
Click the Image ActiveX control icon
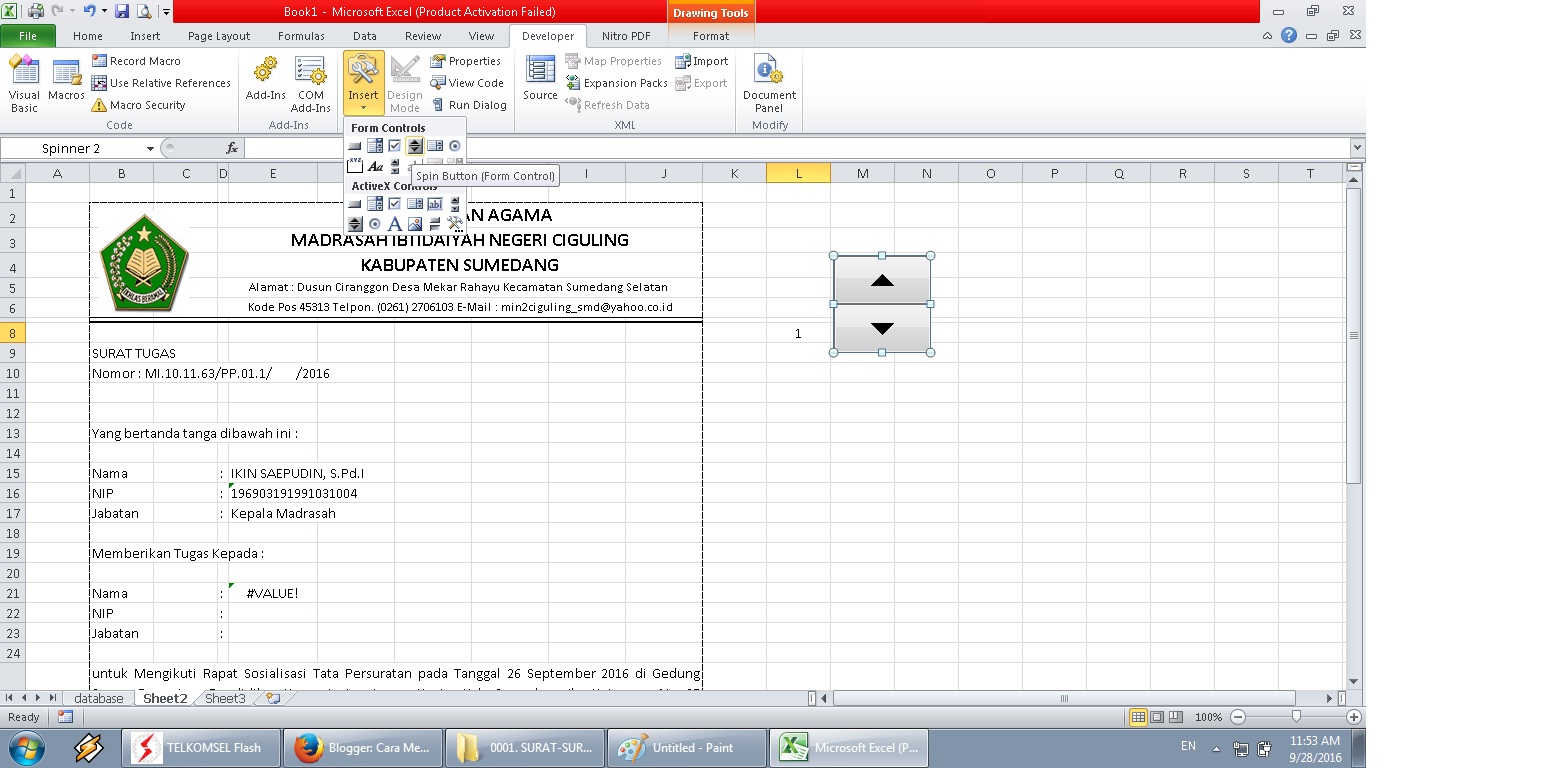[x=414, y=224]
